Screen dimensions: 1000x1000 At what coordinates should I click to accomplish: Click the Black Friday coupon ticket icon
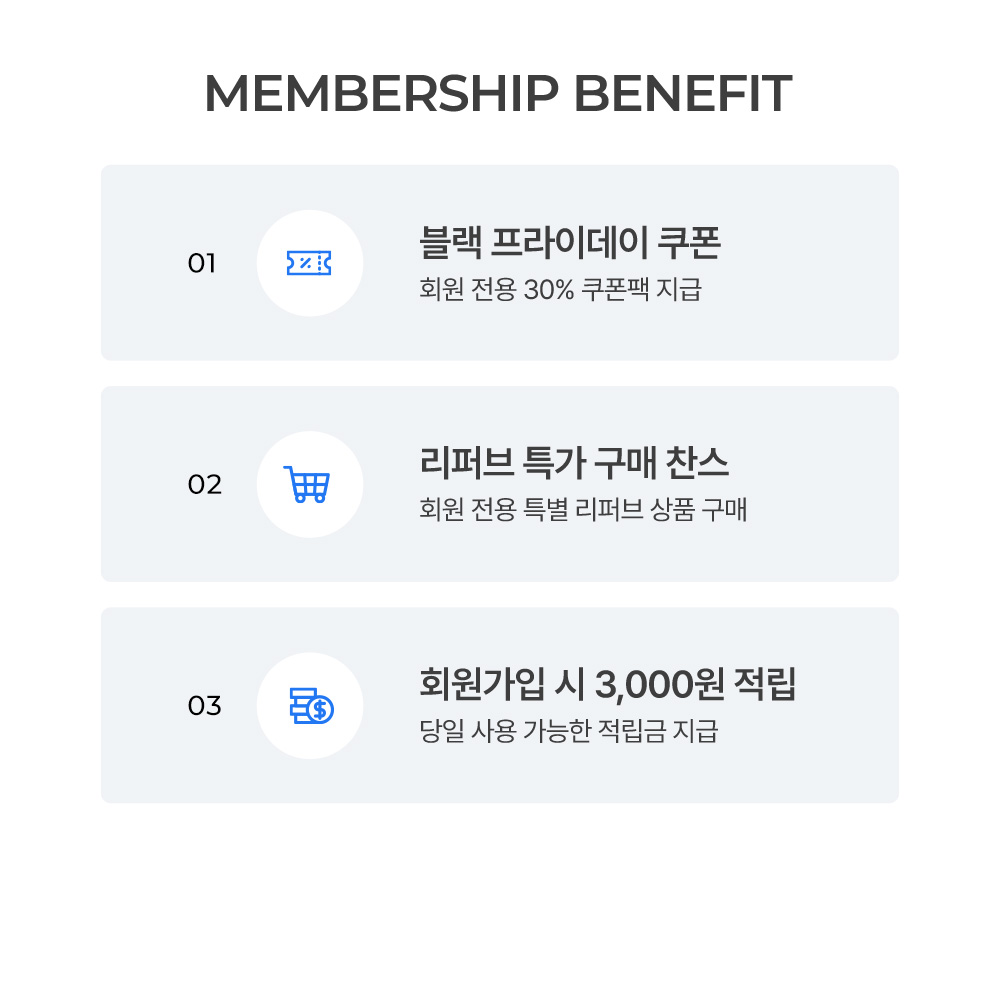309,263
